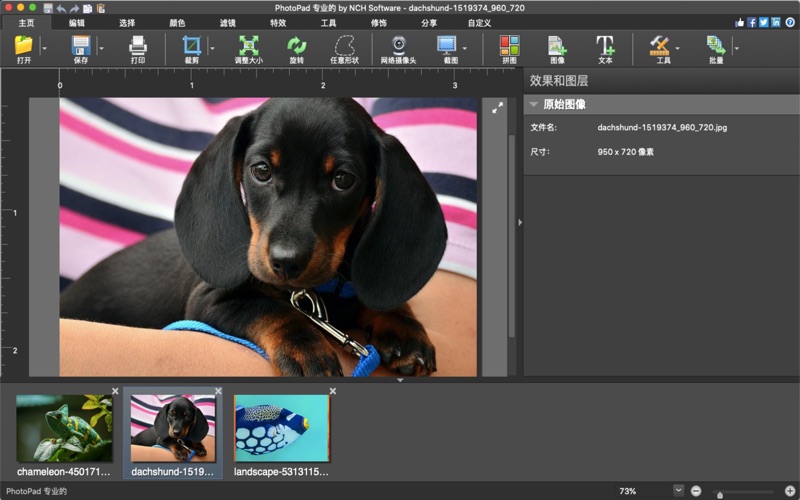Click the 旋转 (Rotate) icon
The height and width of the screenshot is (500, 800).
[296, 45]
